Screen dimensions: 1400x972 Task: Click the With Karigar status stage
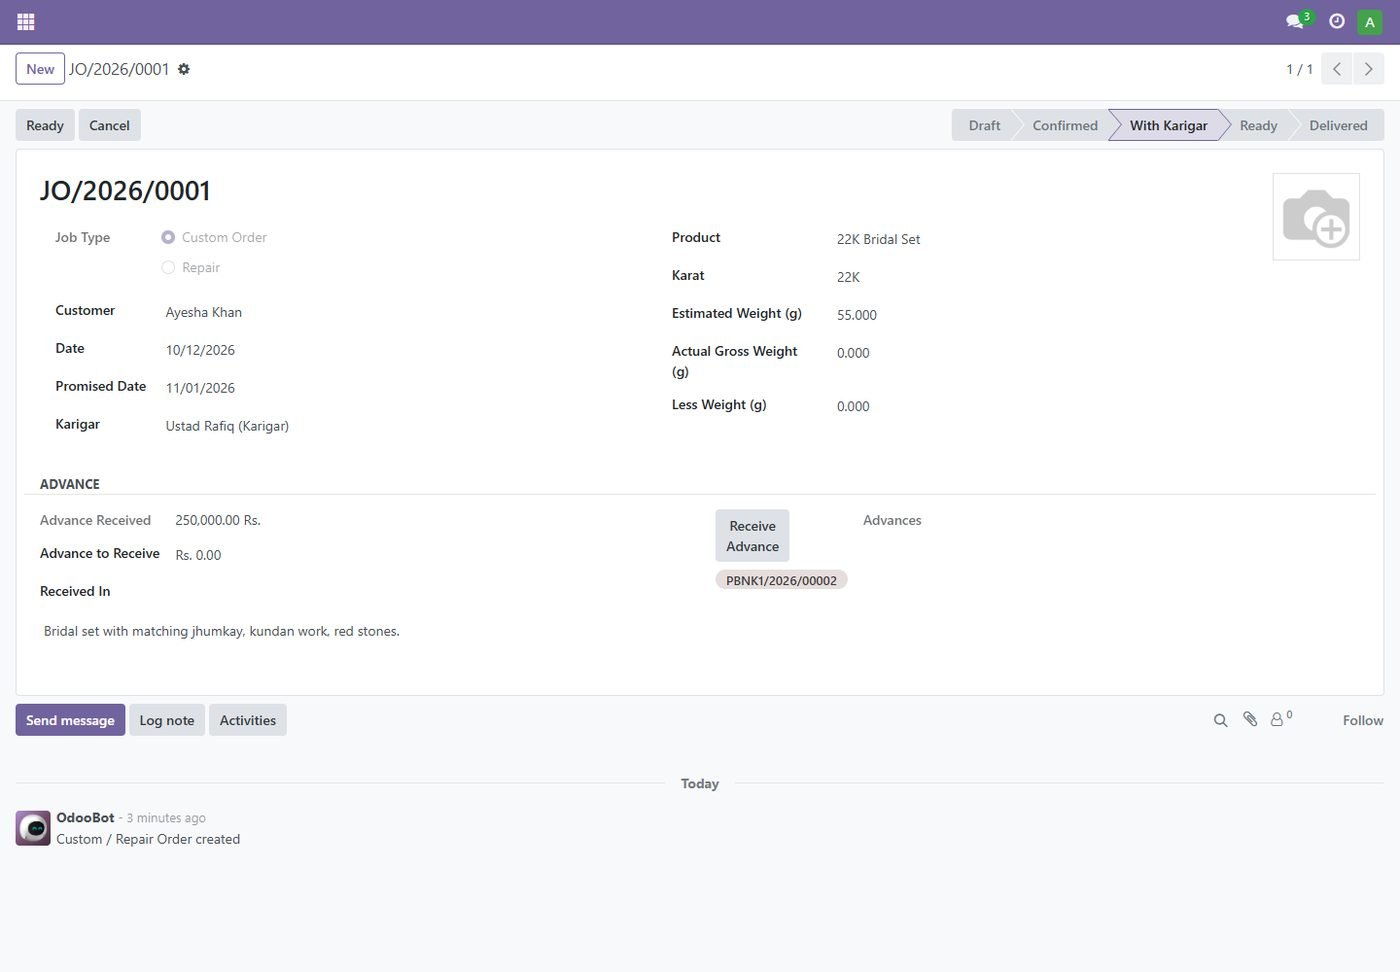click(x=1168, y=125)
